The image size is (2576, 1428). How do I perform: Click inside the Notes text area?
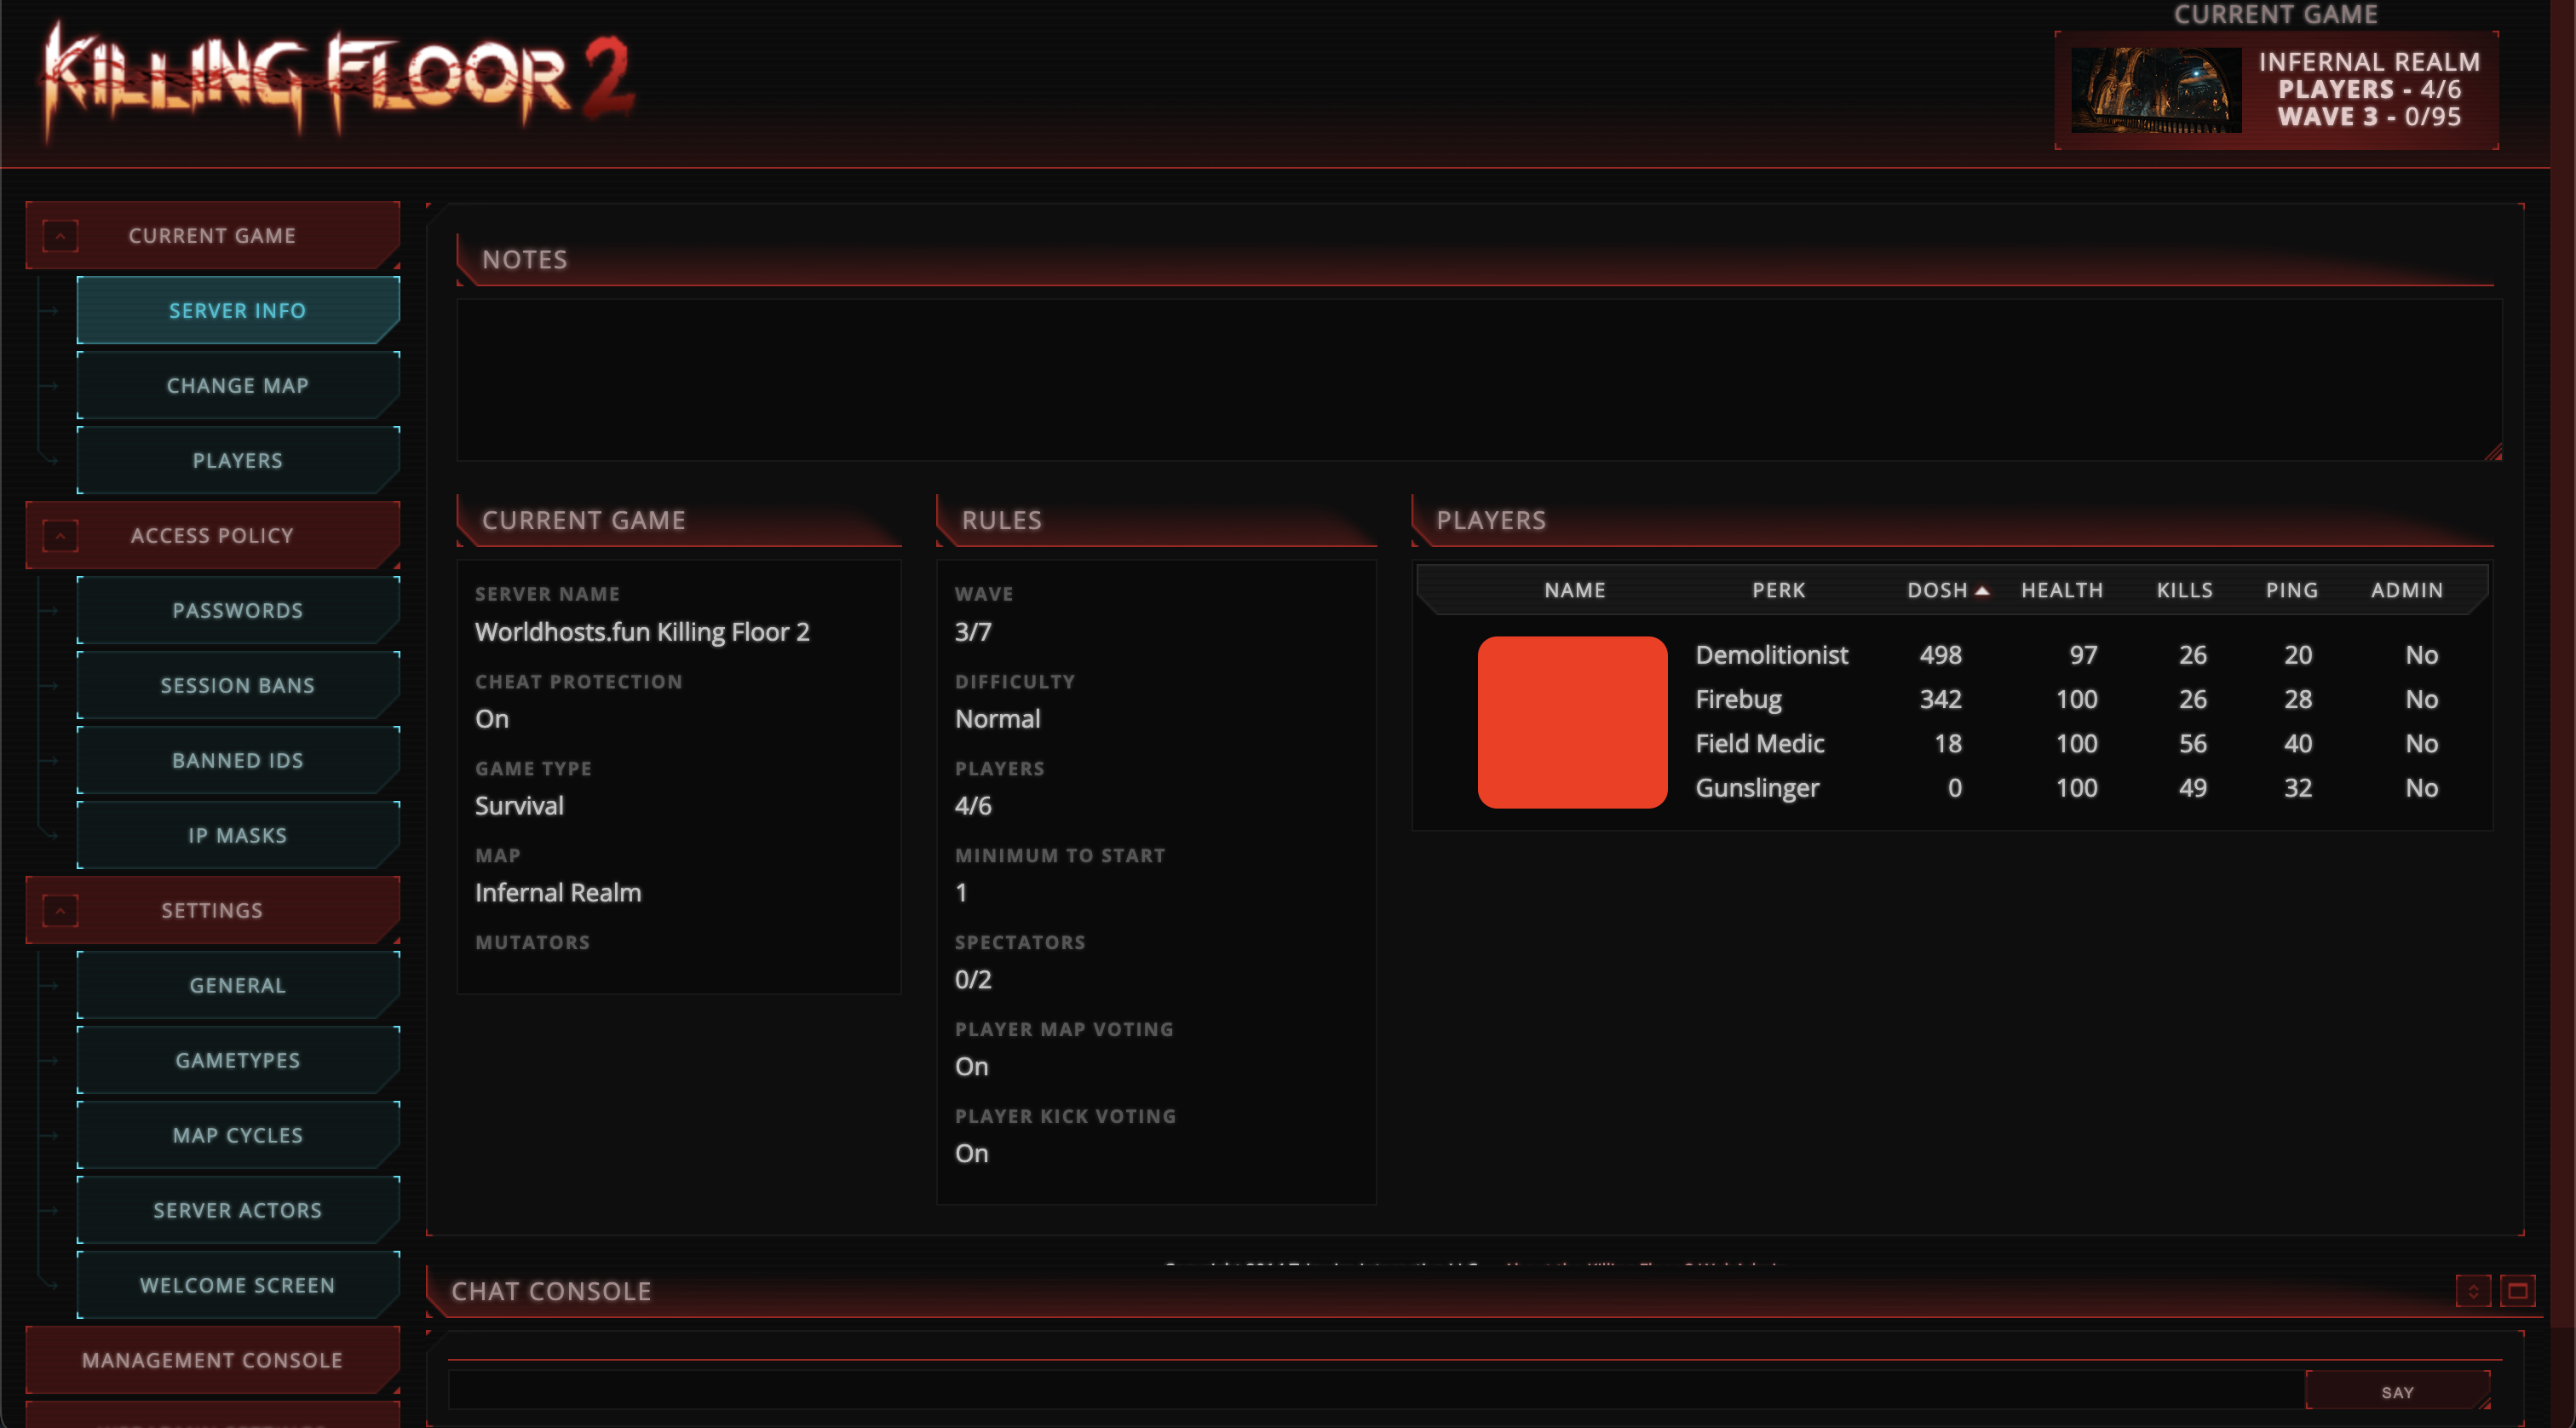coord(1478,380)
